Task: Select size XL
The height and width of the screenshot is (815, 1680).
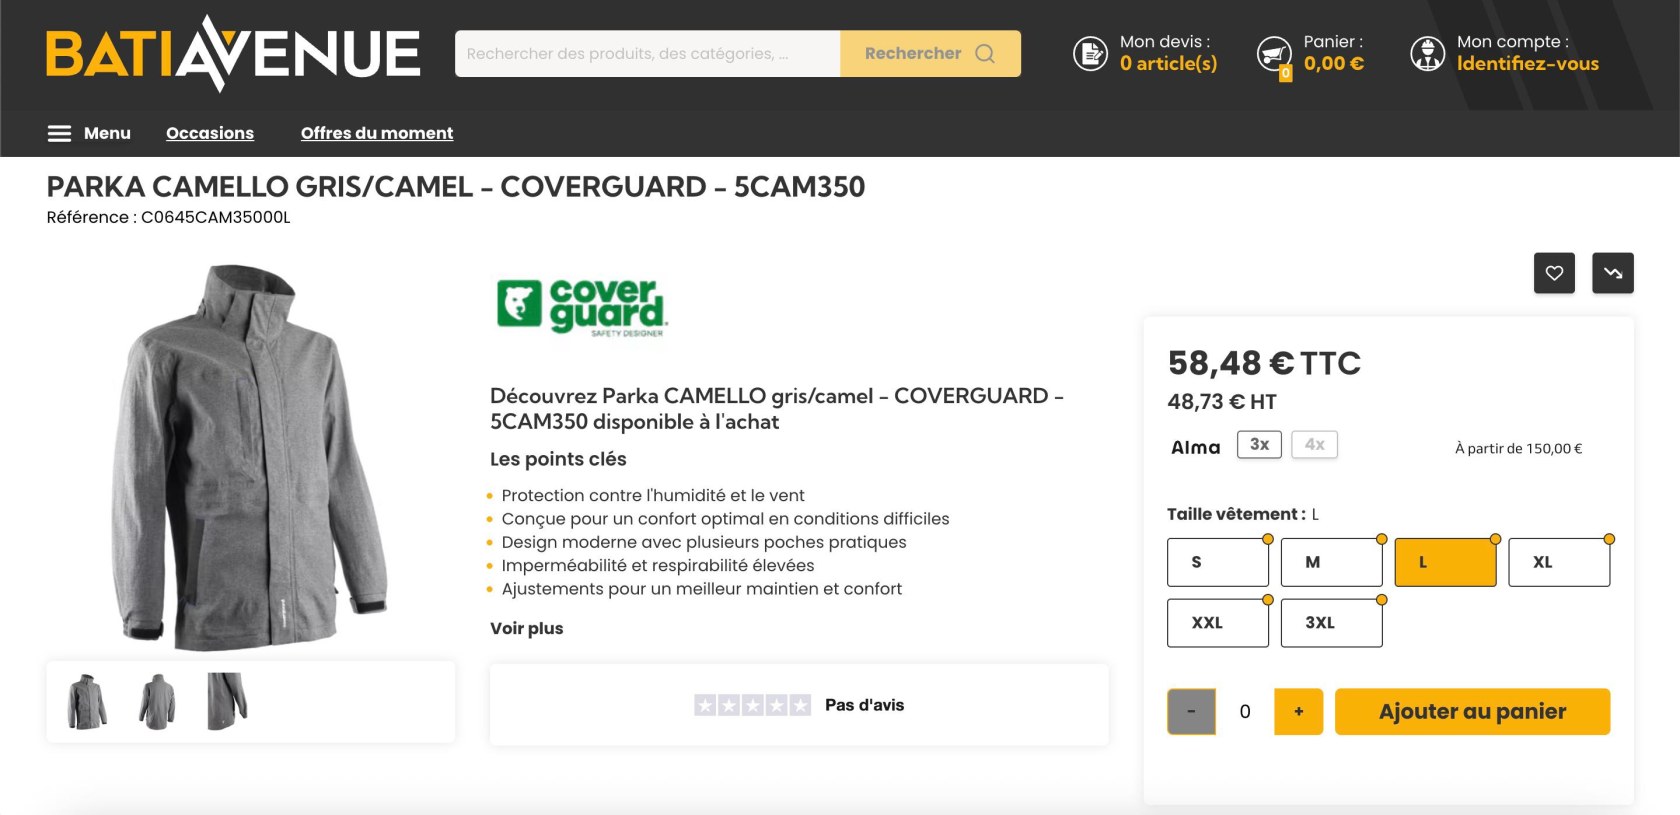Action: coord(1559,562)
